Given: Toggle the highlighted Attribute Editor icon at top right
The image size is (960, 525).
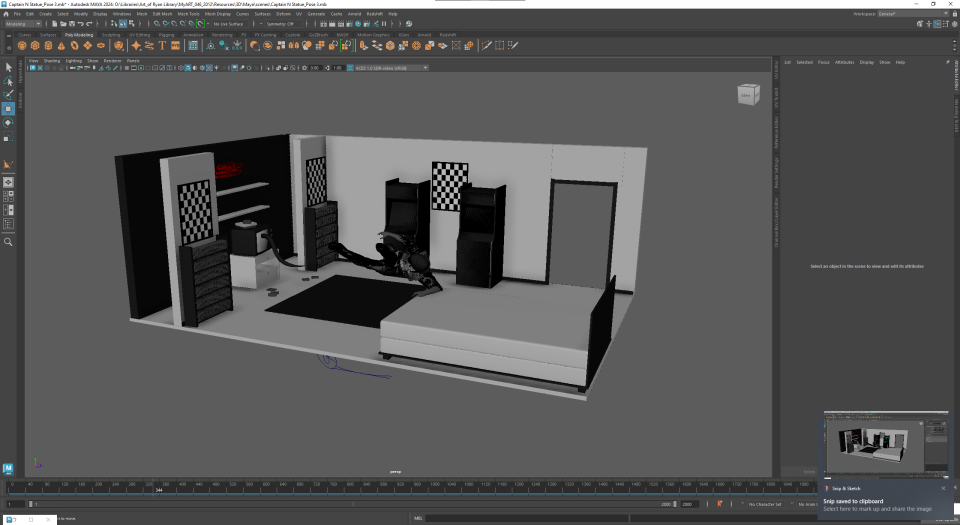Looking at the screenshot, I should (x=937, y=24).
